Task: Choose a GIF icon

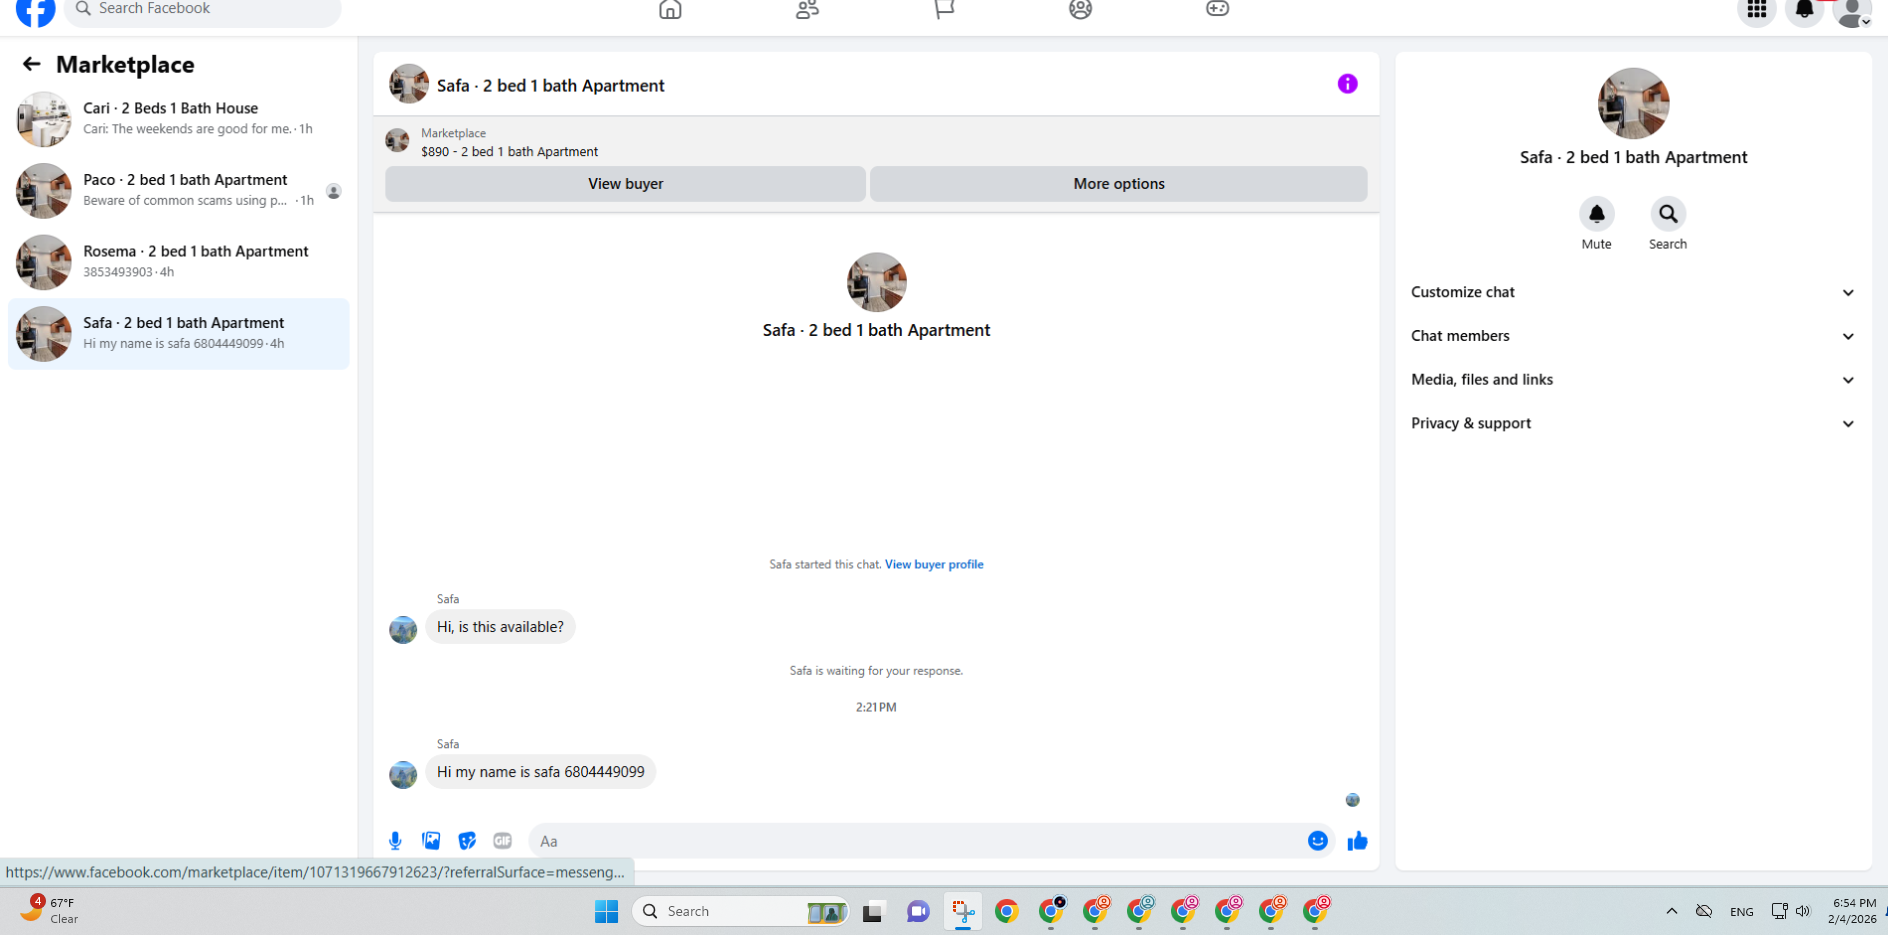Action: point(503,841)
